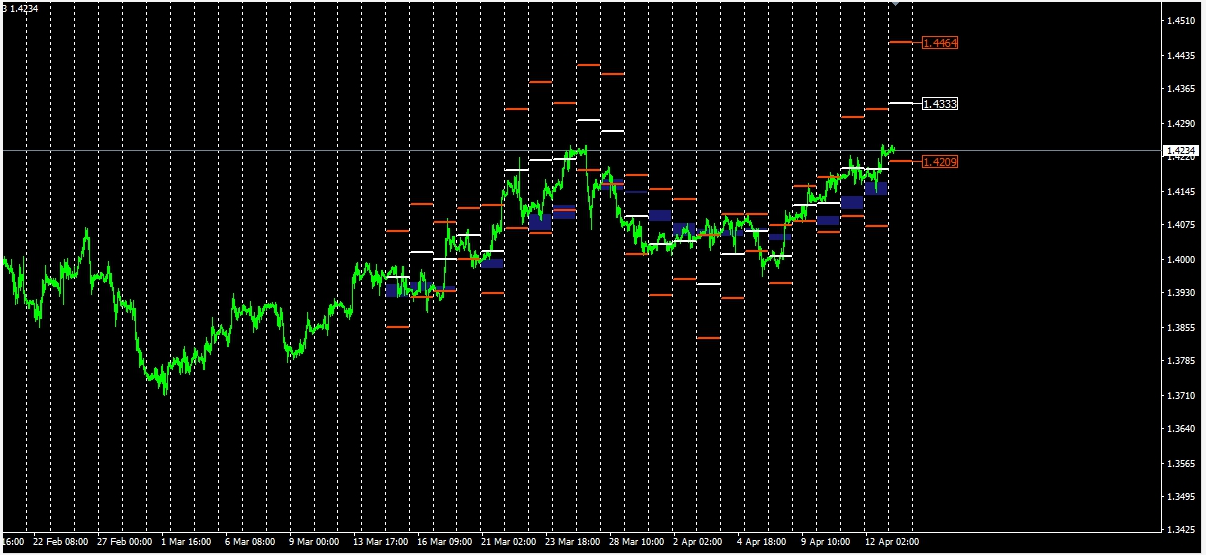1206x555 pixels.
Task: Click the 2 Apr 02:00 time label
Action: point(698,542)
